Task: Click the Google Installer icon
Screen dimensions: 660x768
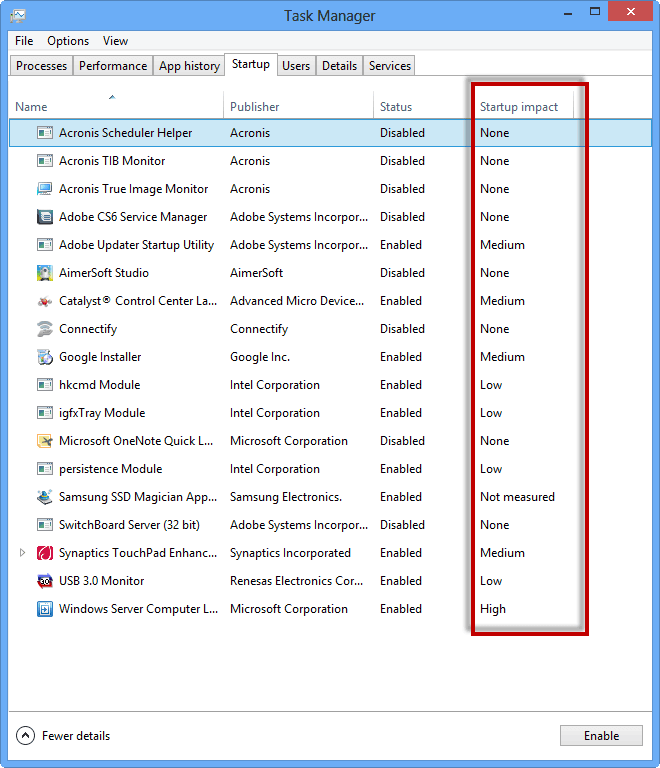Action: (x=45, y=357)
